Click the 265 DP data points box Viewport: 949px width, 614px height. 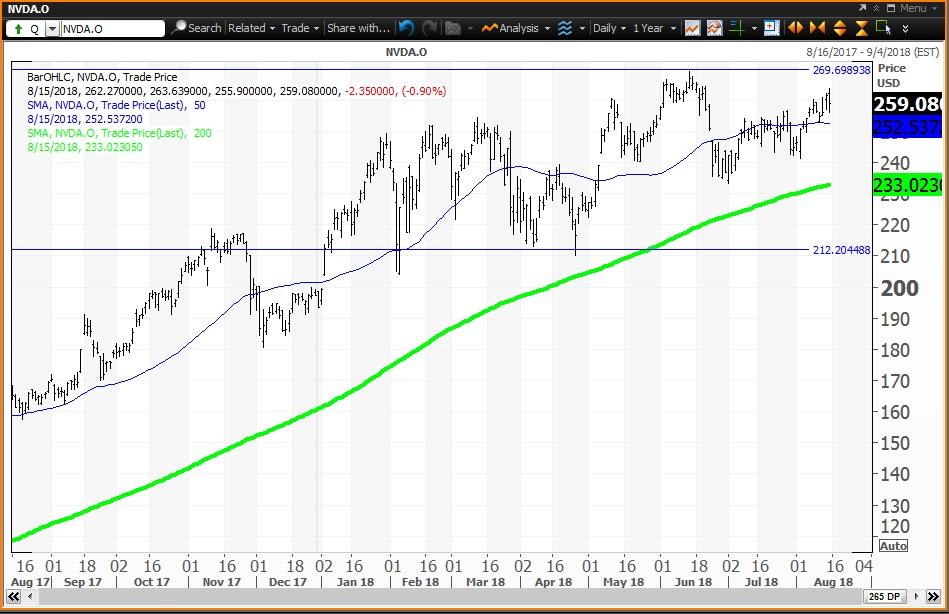pyautogui.click(x=885, y=596)
